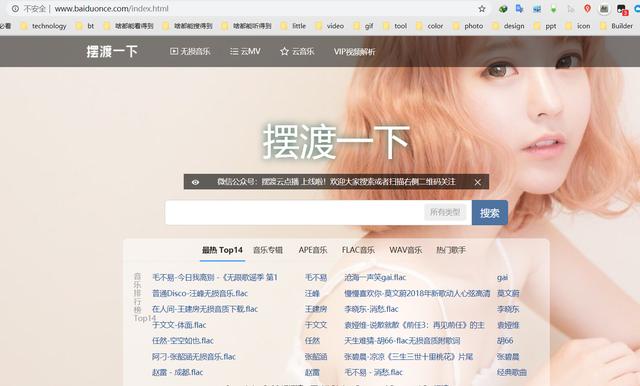This screenshot has height=386, width=640.
Task: Open 天生难猜-胡66 song link
Action: coord(402,340)
